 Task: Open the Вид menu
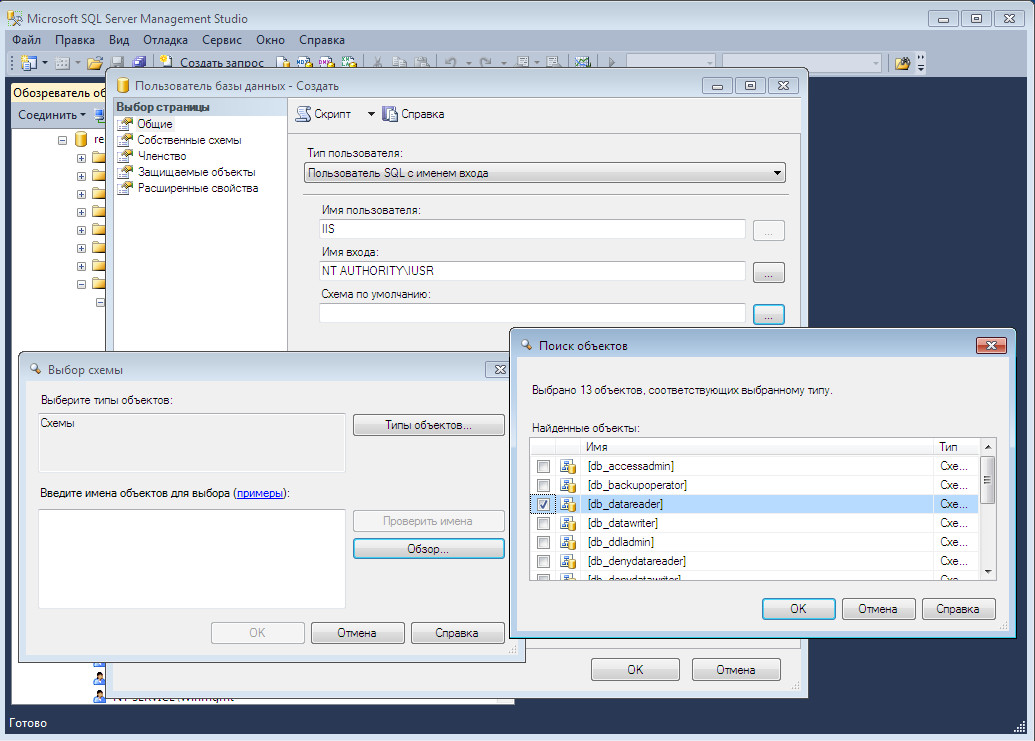119,40
